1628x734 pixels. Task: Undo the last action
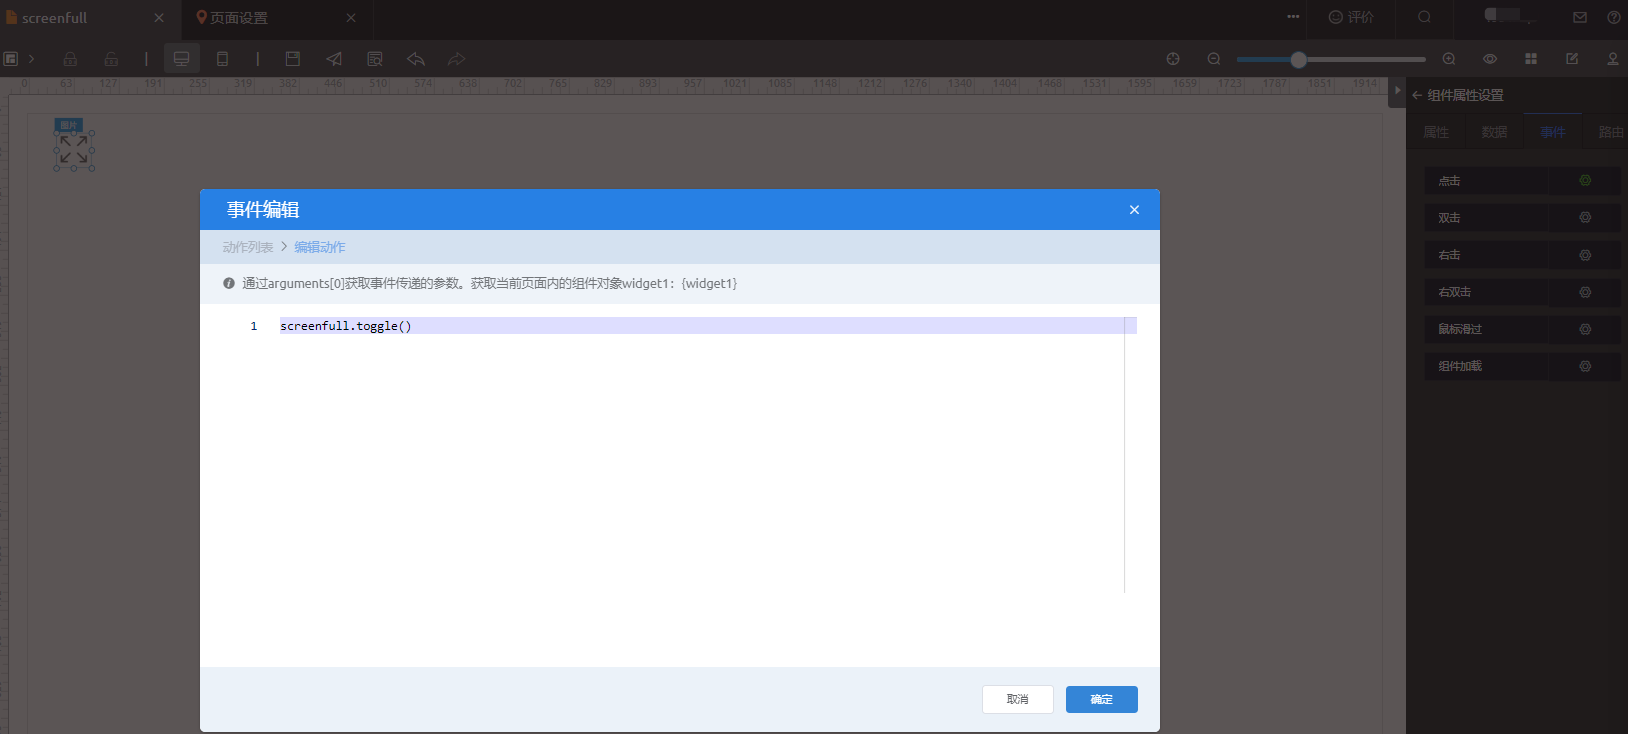[x=416, y=59]
